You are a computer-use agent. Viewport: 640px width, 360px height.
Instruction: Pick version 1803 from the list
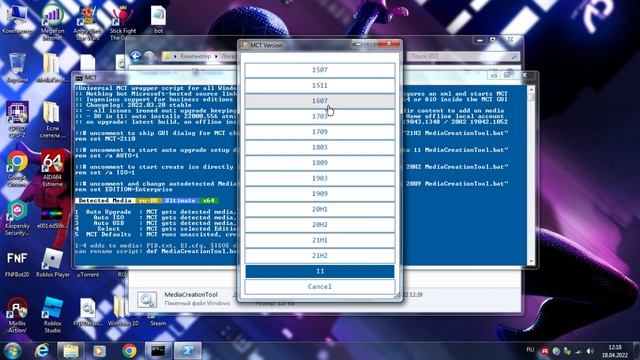point(320,147)
